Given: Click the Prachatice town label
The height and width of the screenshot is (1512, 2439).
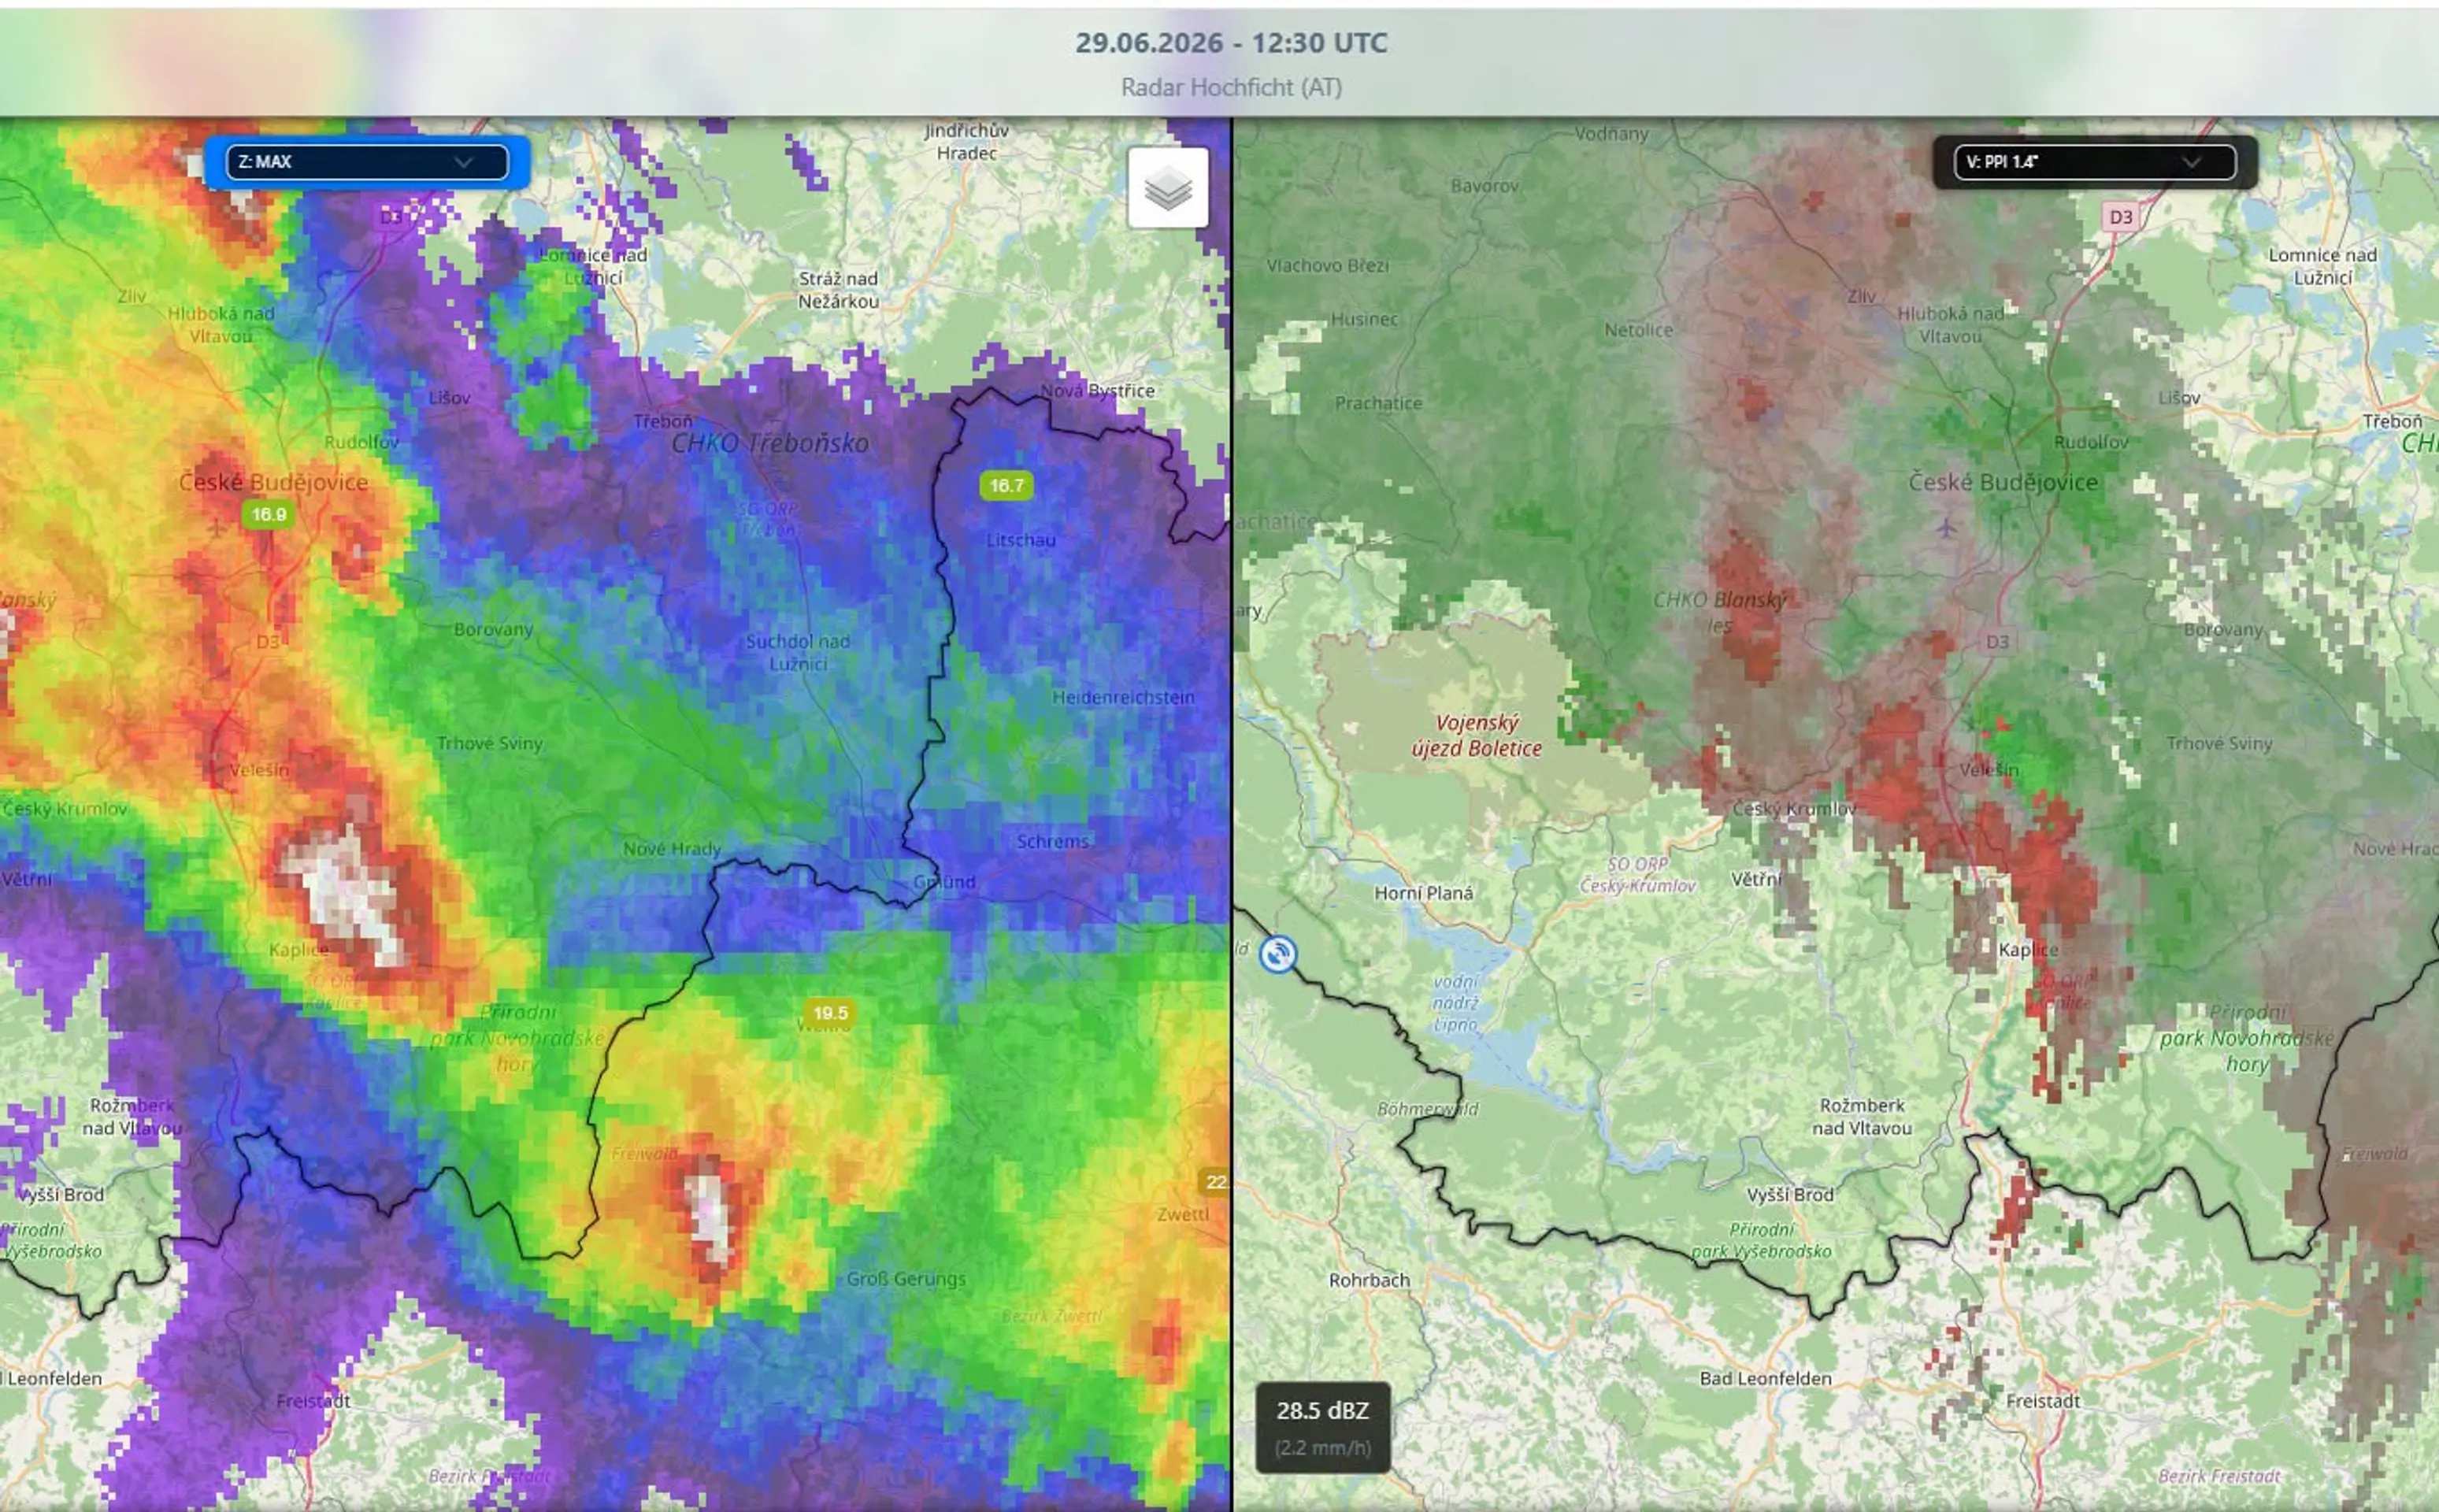Looking at the screenshot, I should pos(1378,403).
